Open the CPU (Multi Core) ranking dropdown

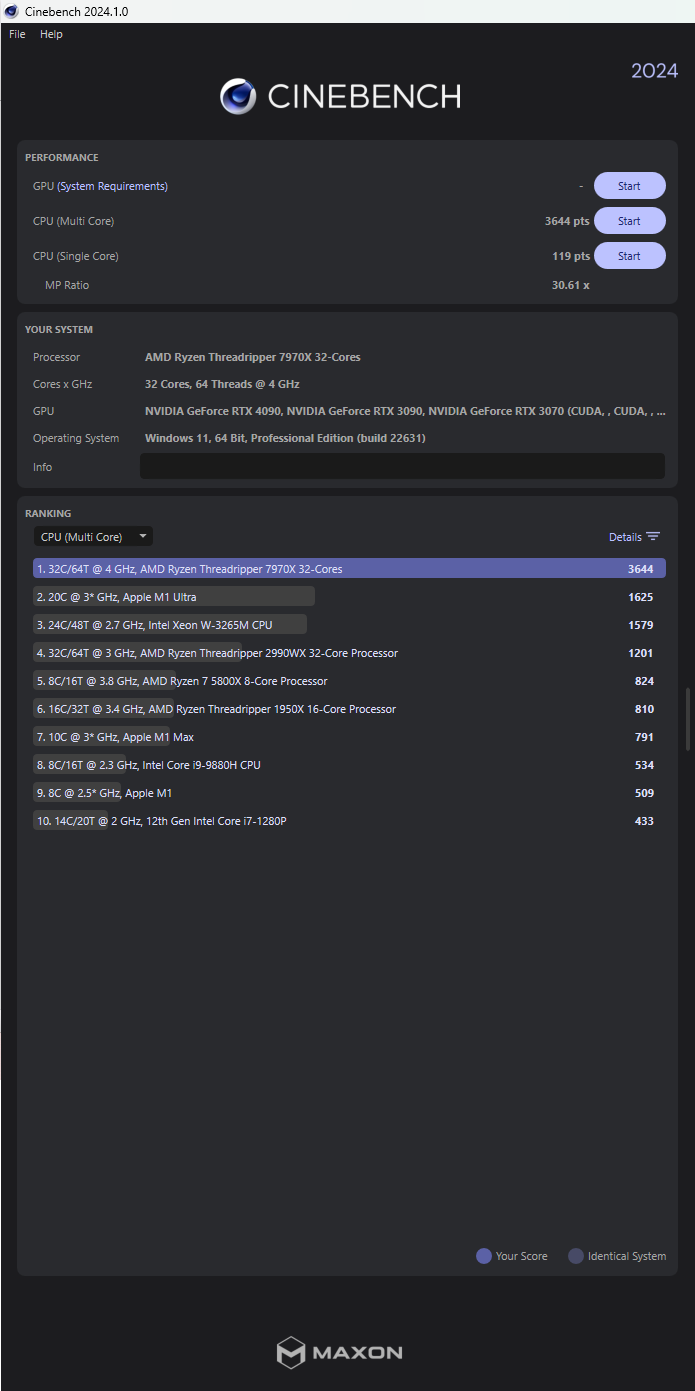93,537
